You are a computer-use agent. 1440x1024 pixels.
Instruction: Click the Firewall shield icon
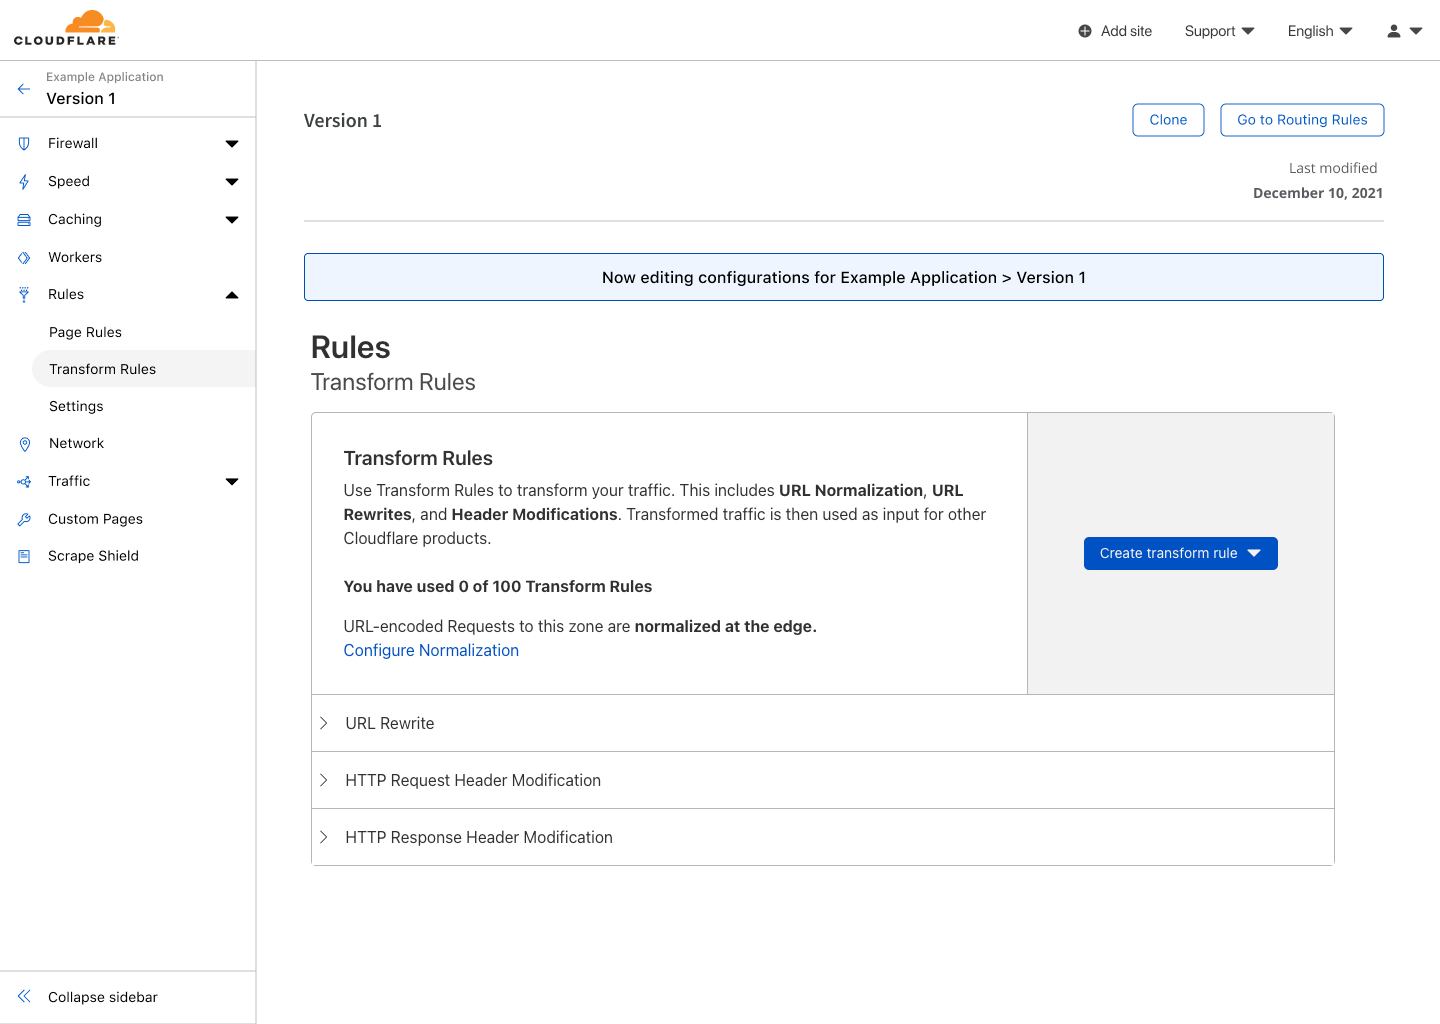pos(24,144)
